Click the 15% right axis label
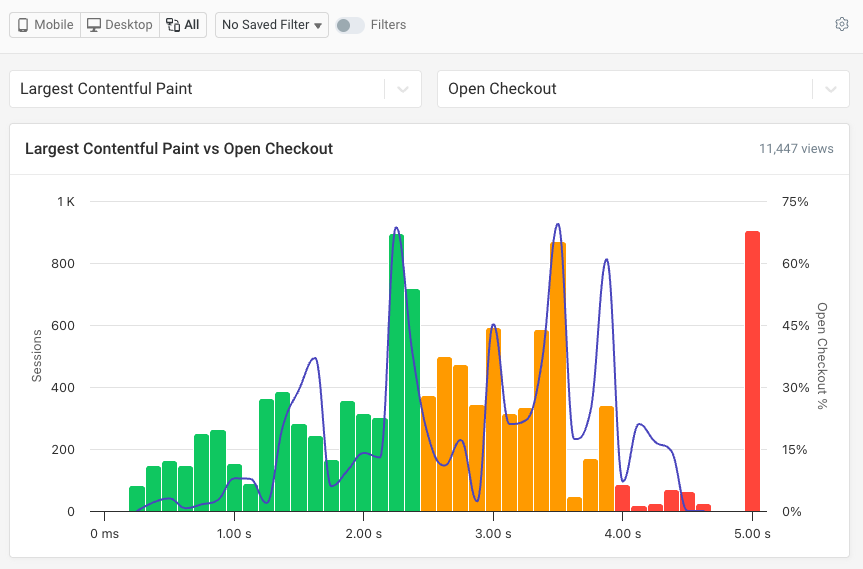 [x=795, y=450]
